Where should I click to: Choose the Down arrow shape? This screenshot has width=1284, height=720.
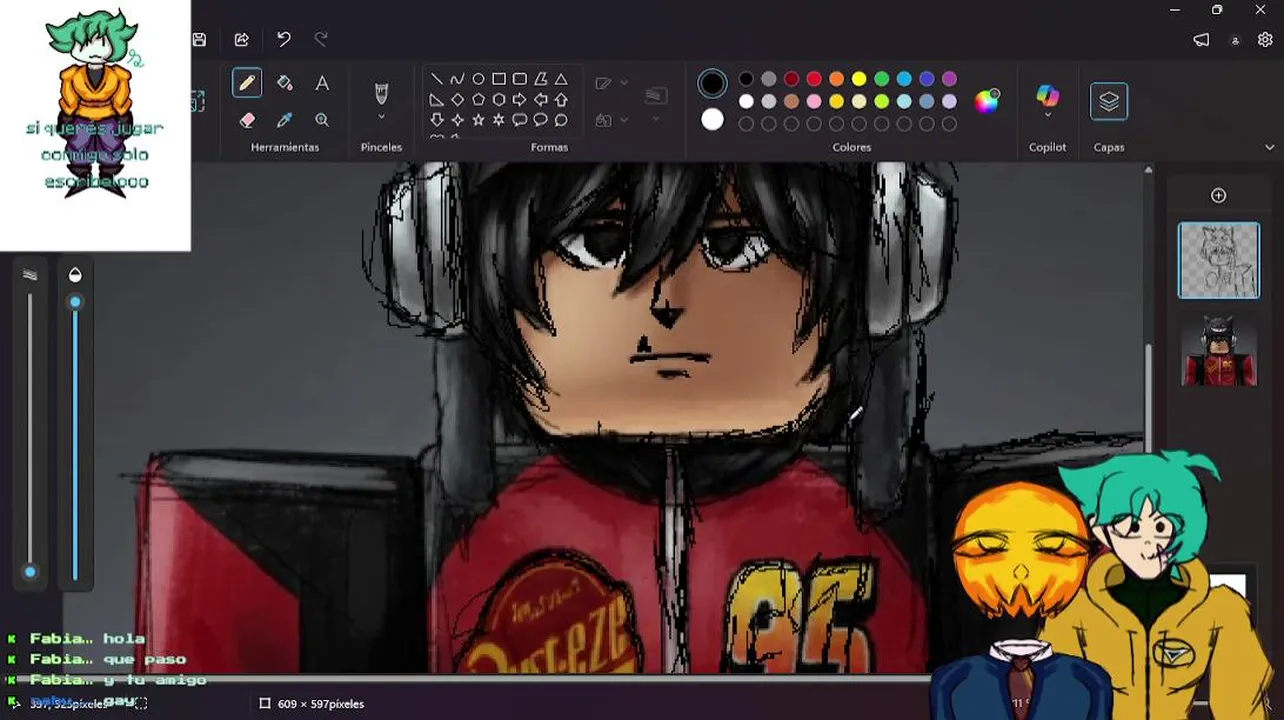pos(437,120)
